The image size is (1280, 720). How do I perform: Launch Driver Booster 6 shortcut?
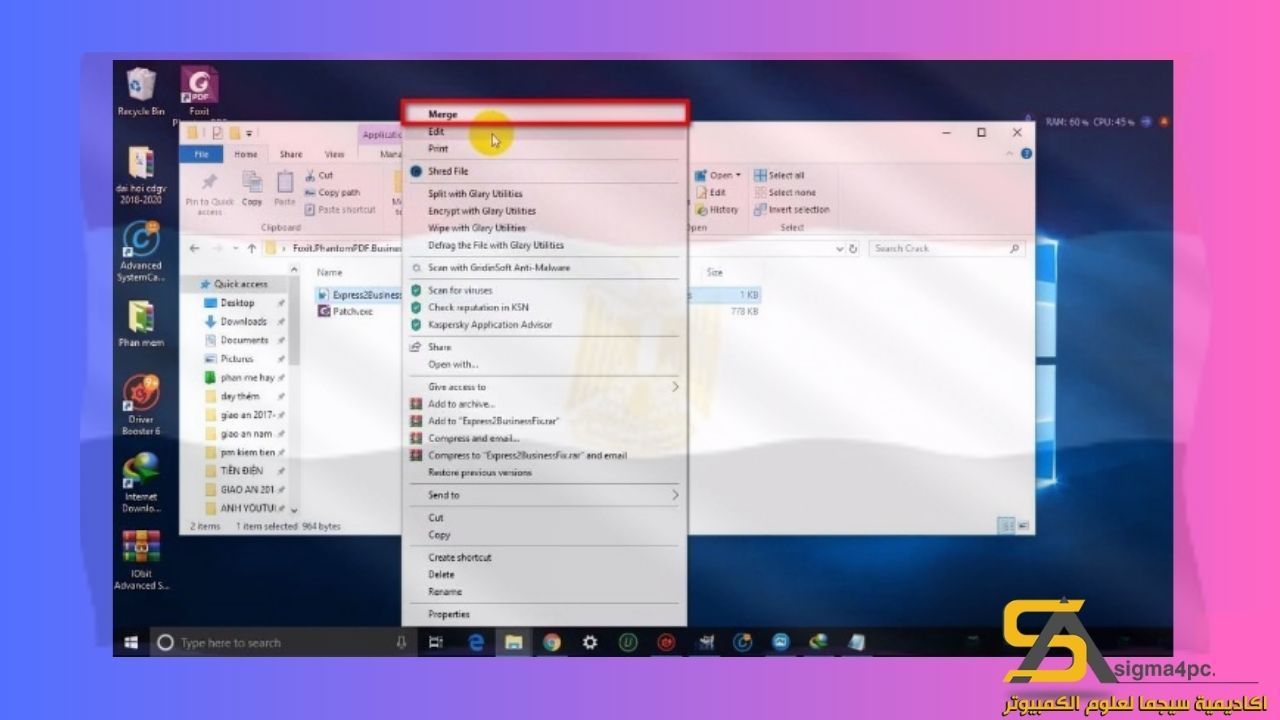pos(141,405)
